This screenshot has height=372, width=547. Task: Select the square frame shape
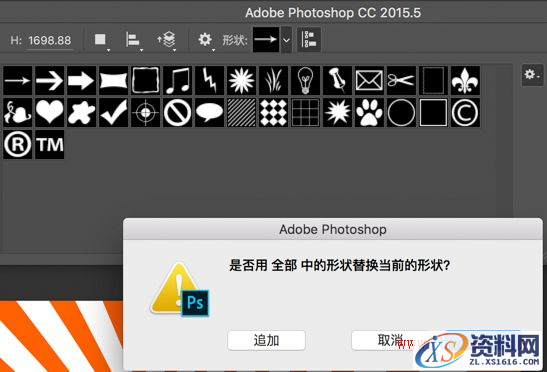click(x=433, y=112)
